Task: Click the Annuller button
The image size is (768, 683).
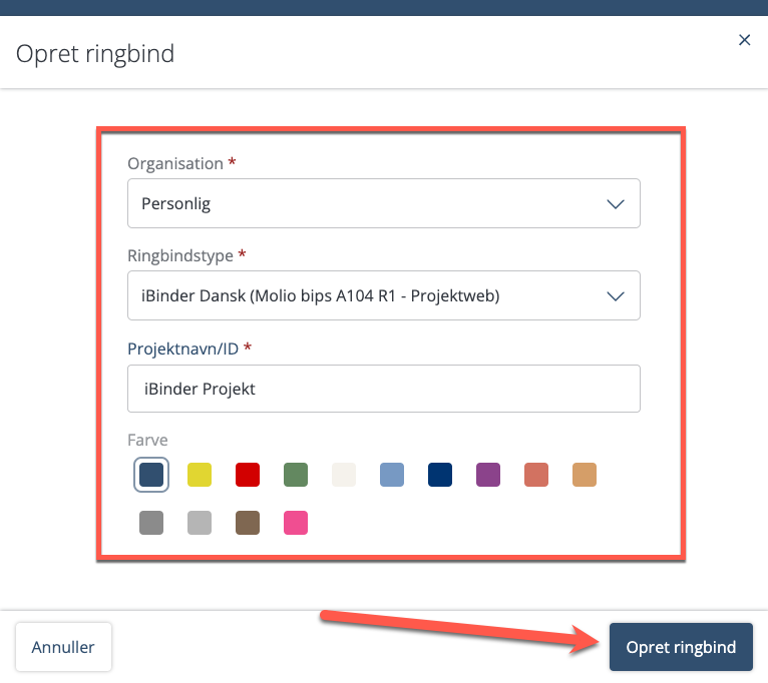Action: coord(63,647)
